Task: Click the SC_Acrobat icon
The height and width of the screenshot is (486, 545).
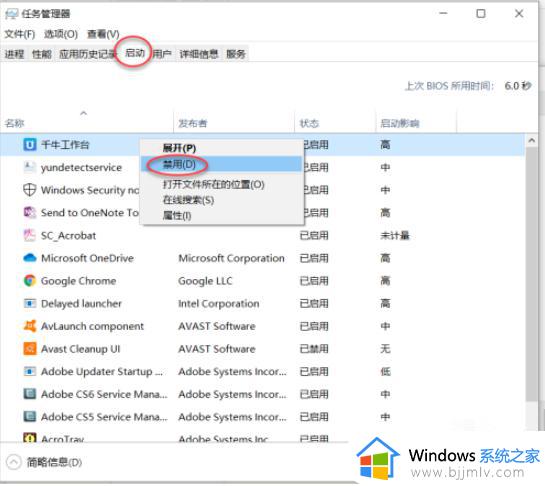Action: (x=30, y=235)
